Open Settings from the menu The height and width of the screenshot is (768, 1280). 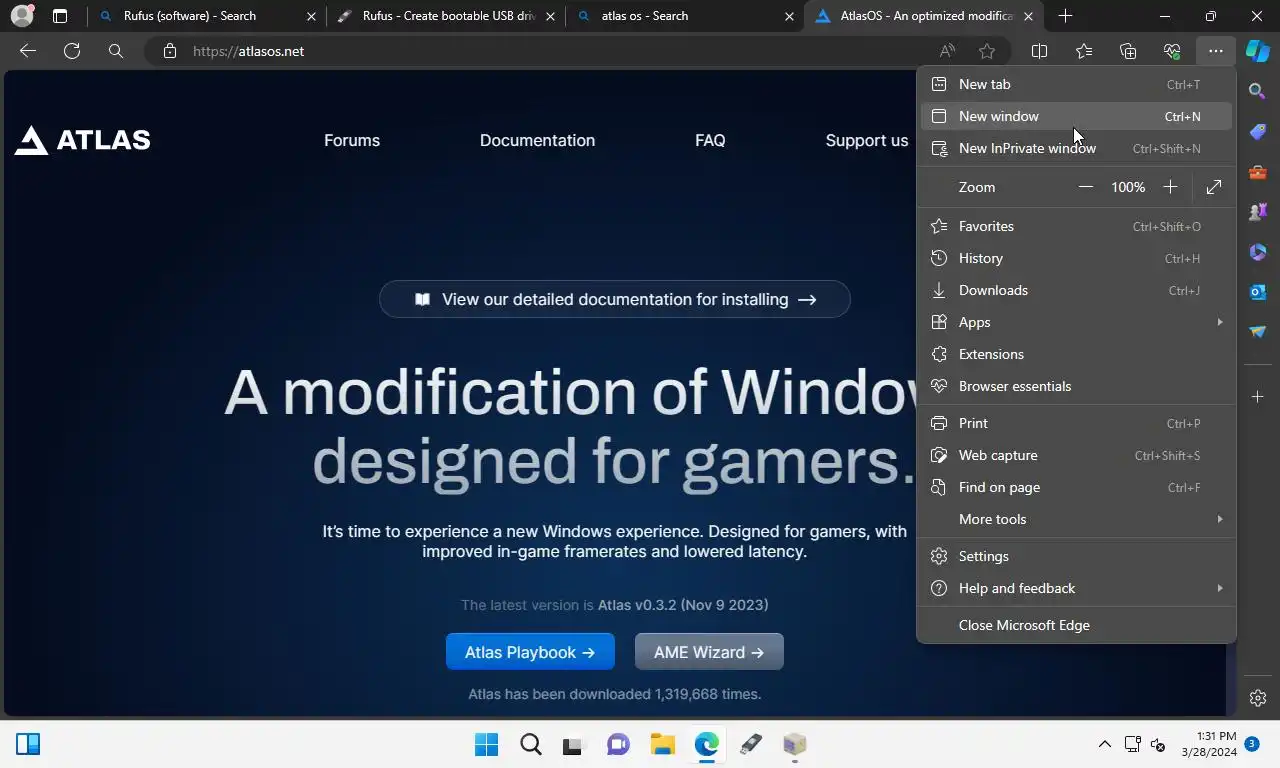[x=1076, y=556]
